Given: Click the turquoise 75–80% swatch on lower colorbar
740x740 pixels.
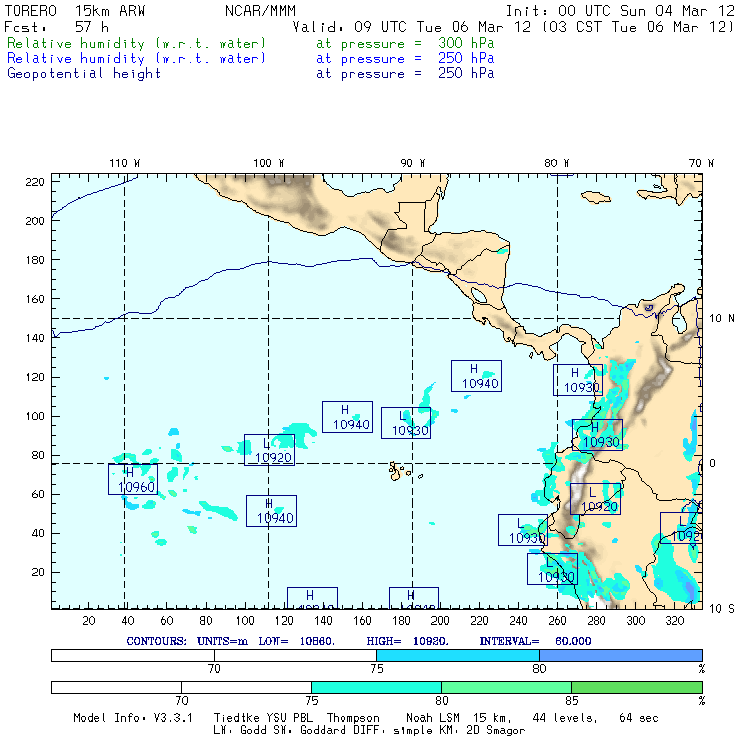Looking at the screenshot, I should 376,687.
